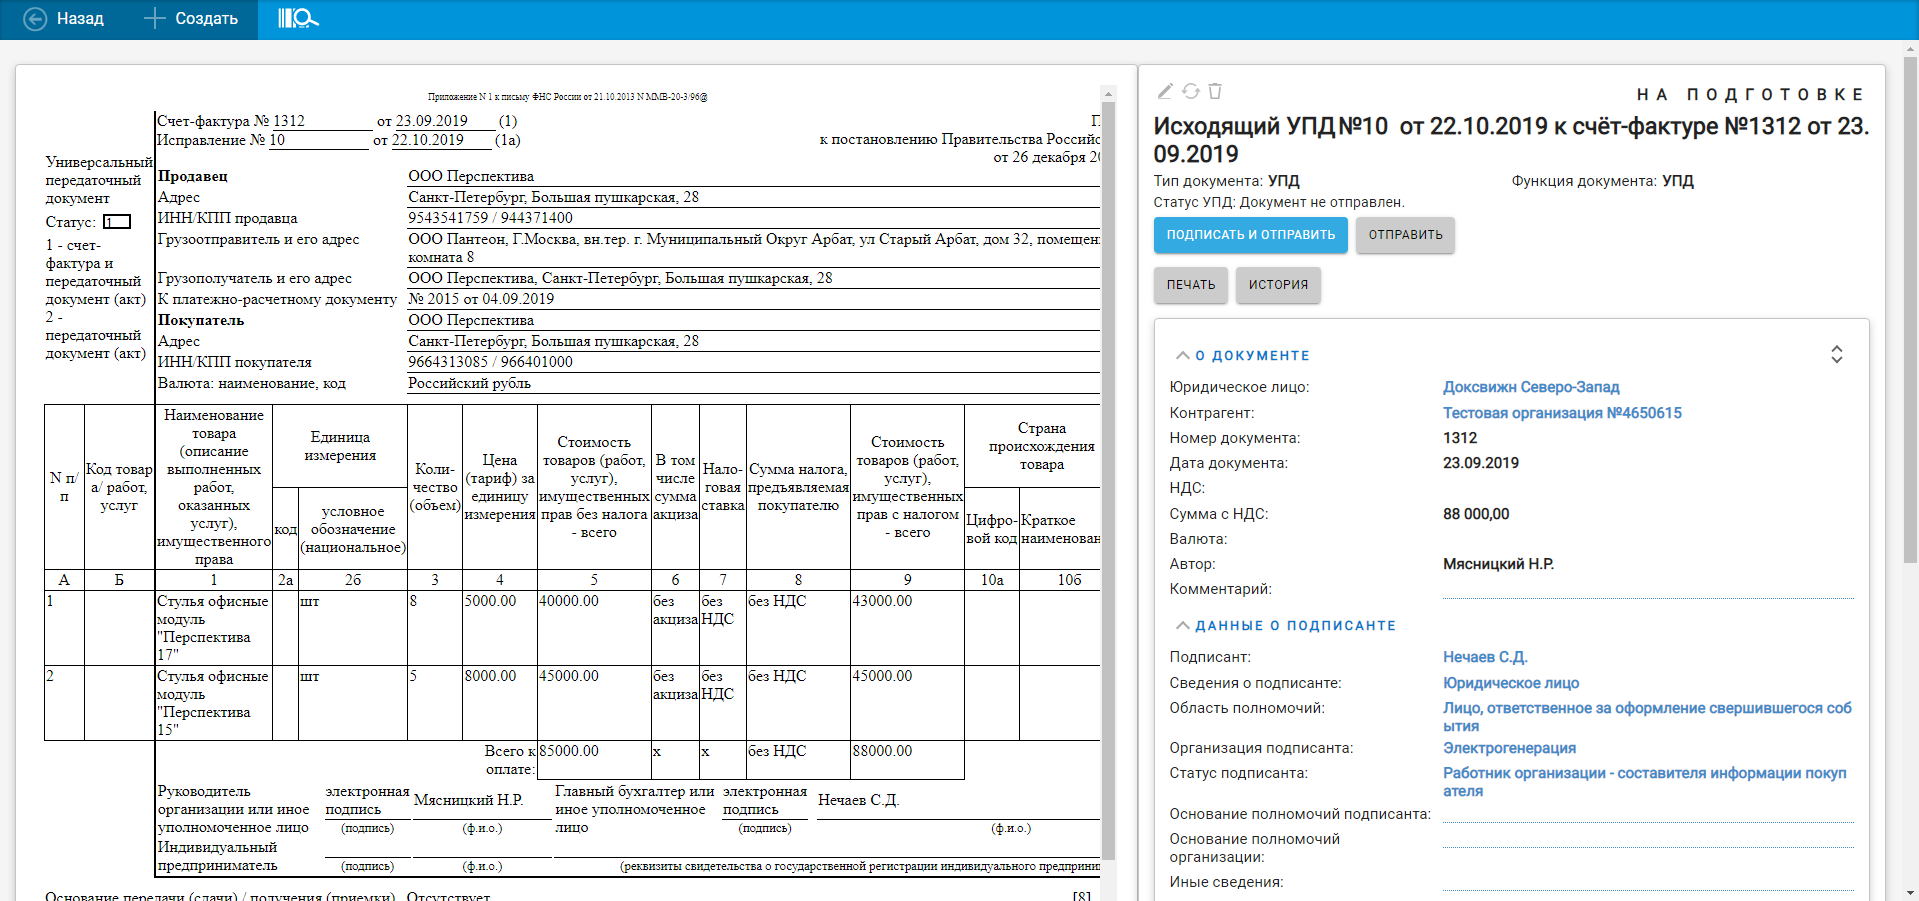The width and height of the screenshot is (1919, 901).
Task: Open the Тестовая организация №4650615 link
Action: point(1562,413)
